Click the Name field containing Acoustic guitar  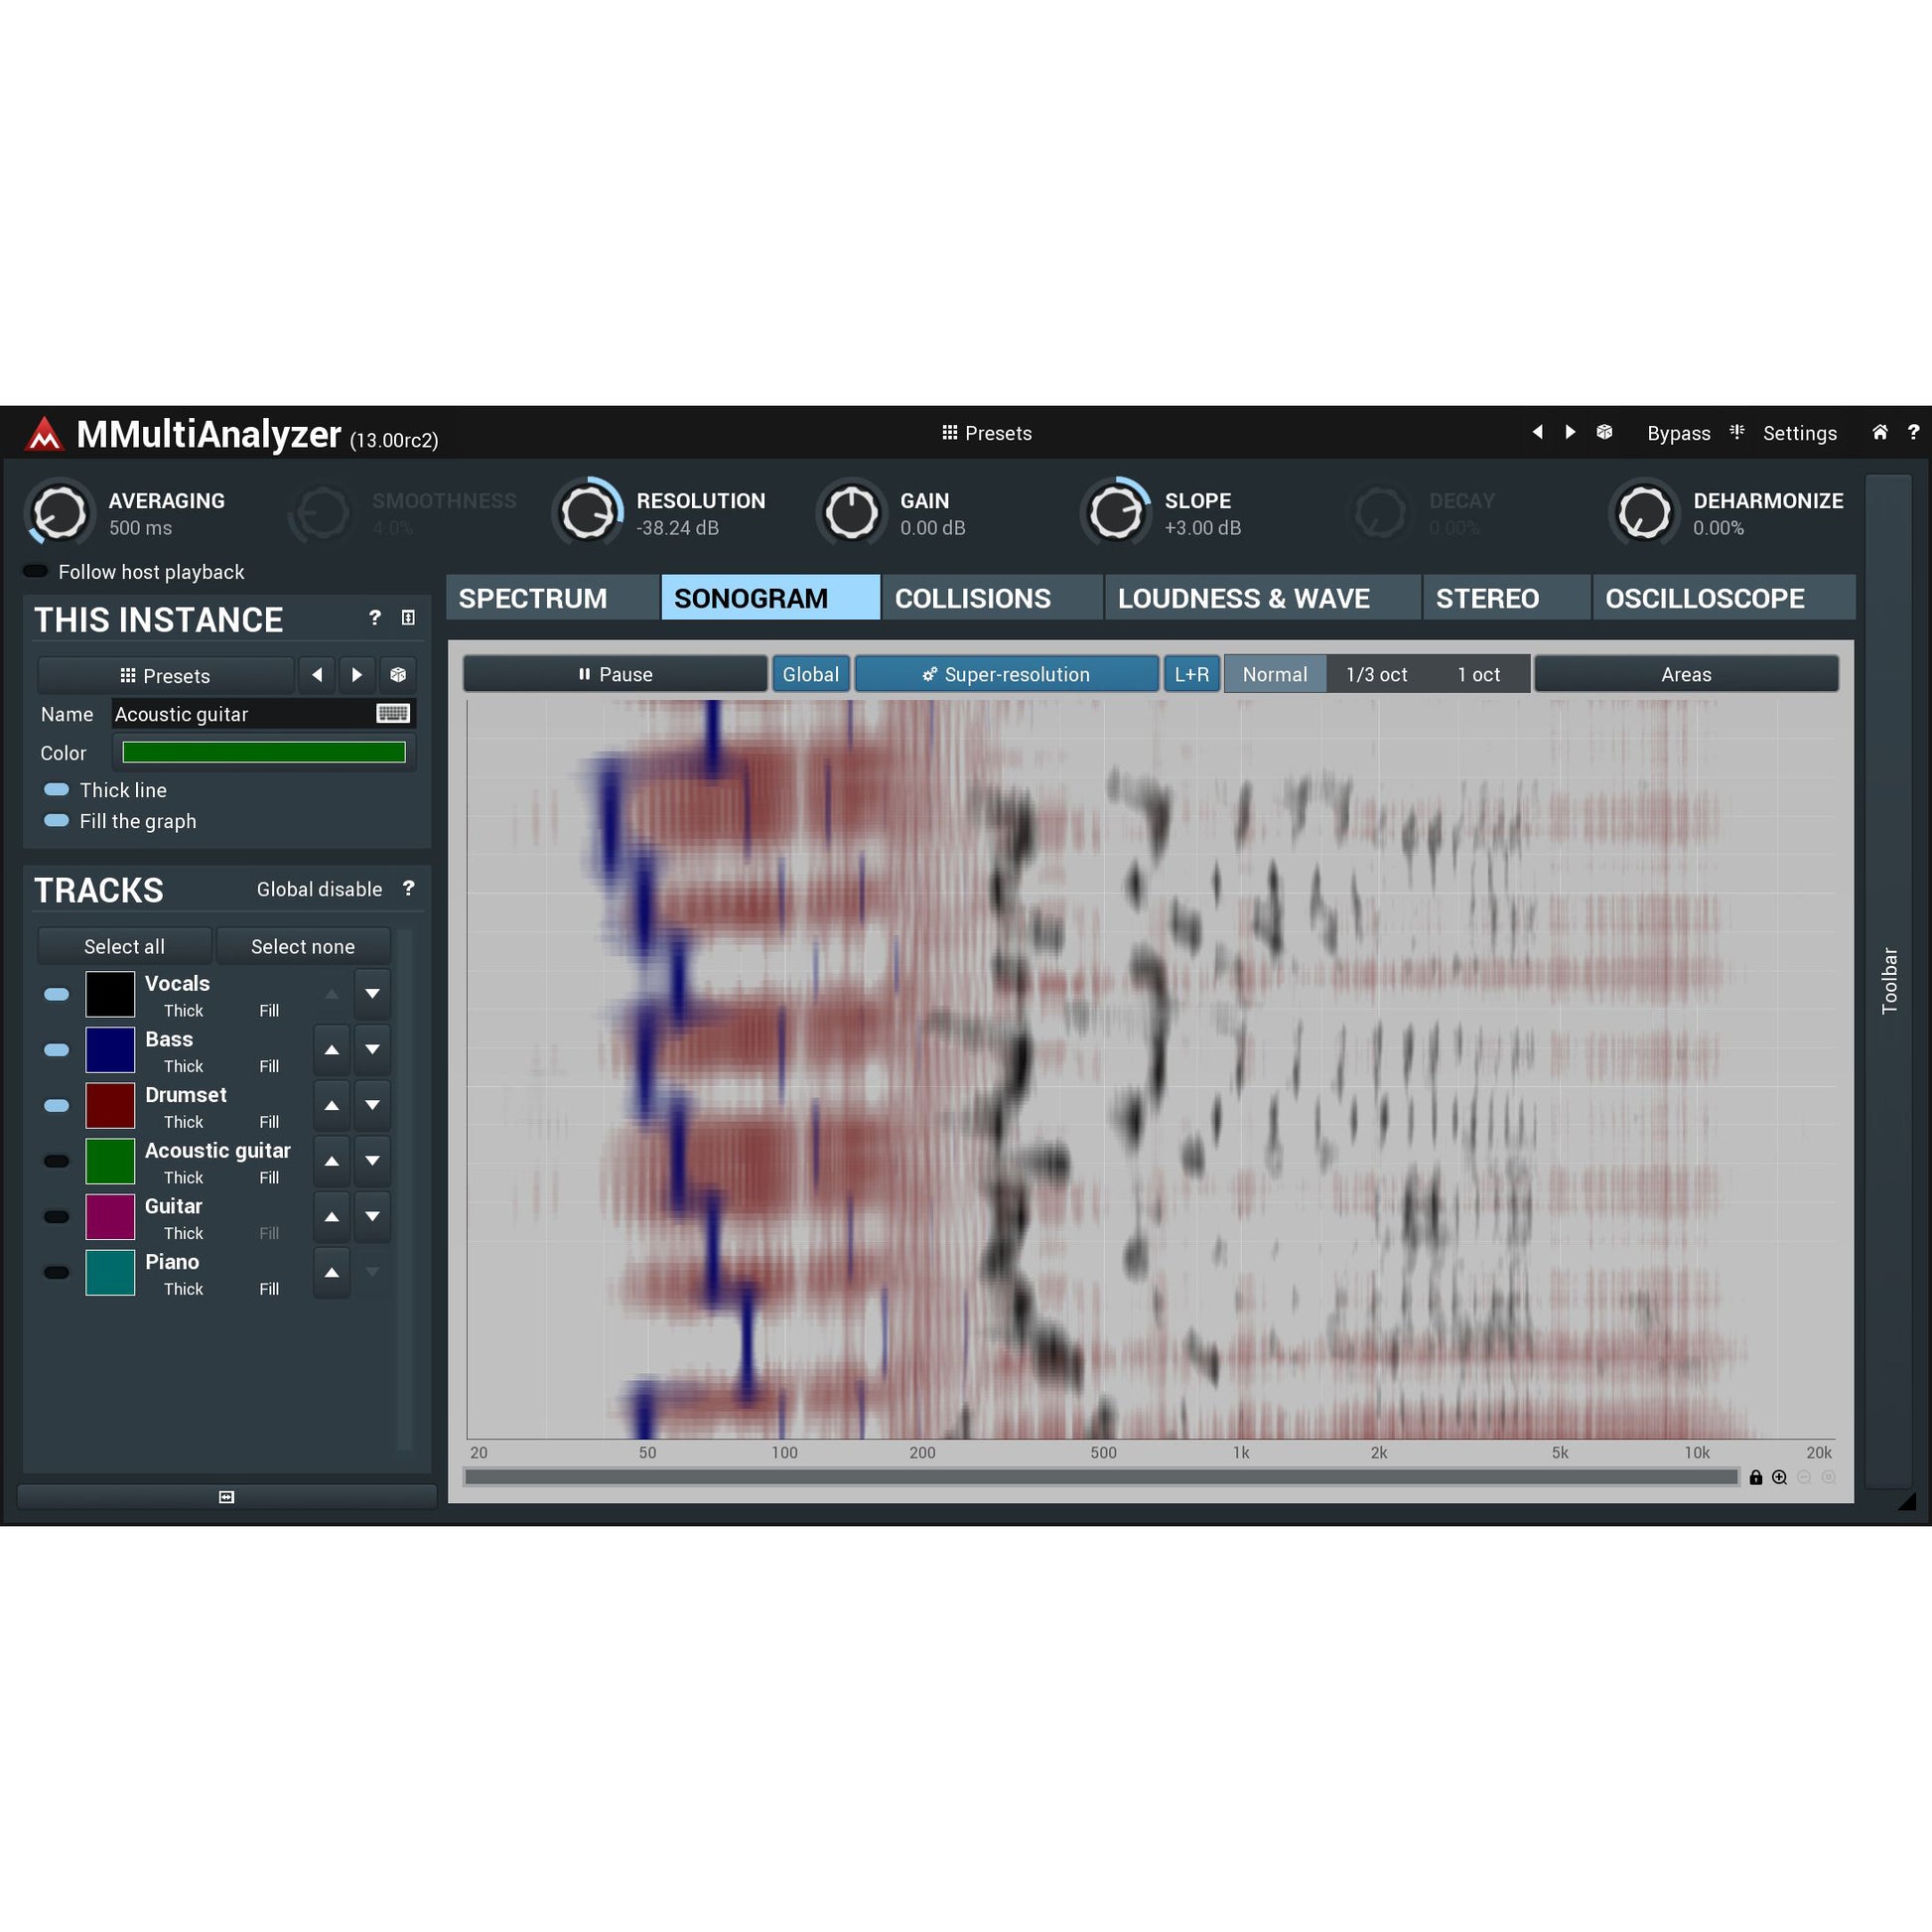(240, 714)
